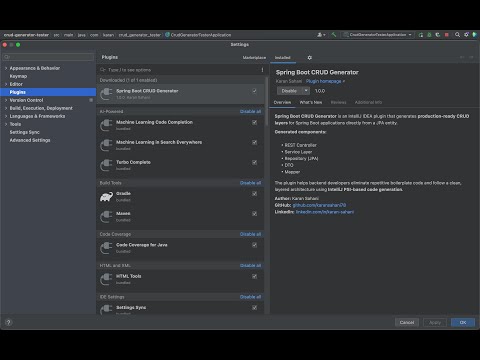Click the Machine Learning in Search Everywhere icon
480x360 pixels.
pyautogui.click(x=106, y=145)
